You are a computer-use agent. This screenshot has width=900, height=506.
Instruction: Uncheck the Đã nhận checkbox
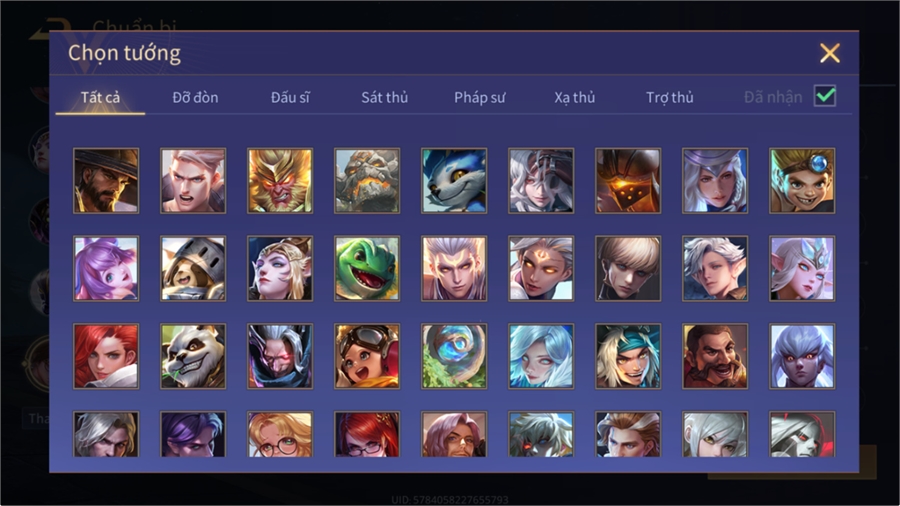click(x=825, y=96)
